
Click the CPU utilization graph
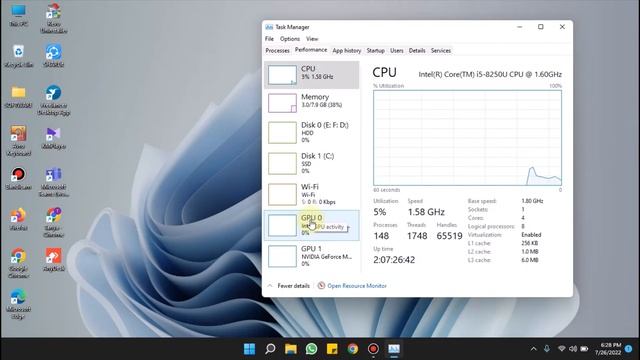pos(467,138)
